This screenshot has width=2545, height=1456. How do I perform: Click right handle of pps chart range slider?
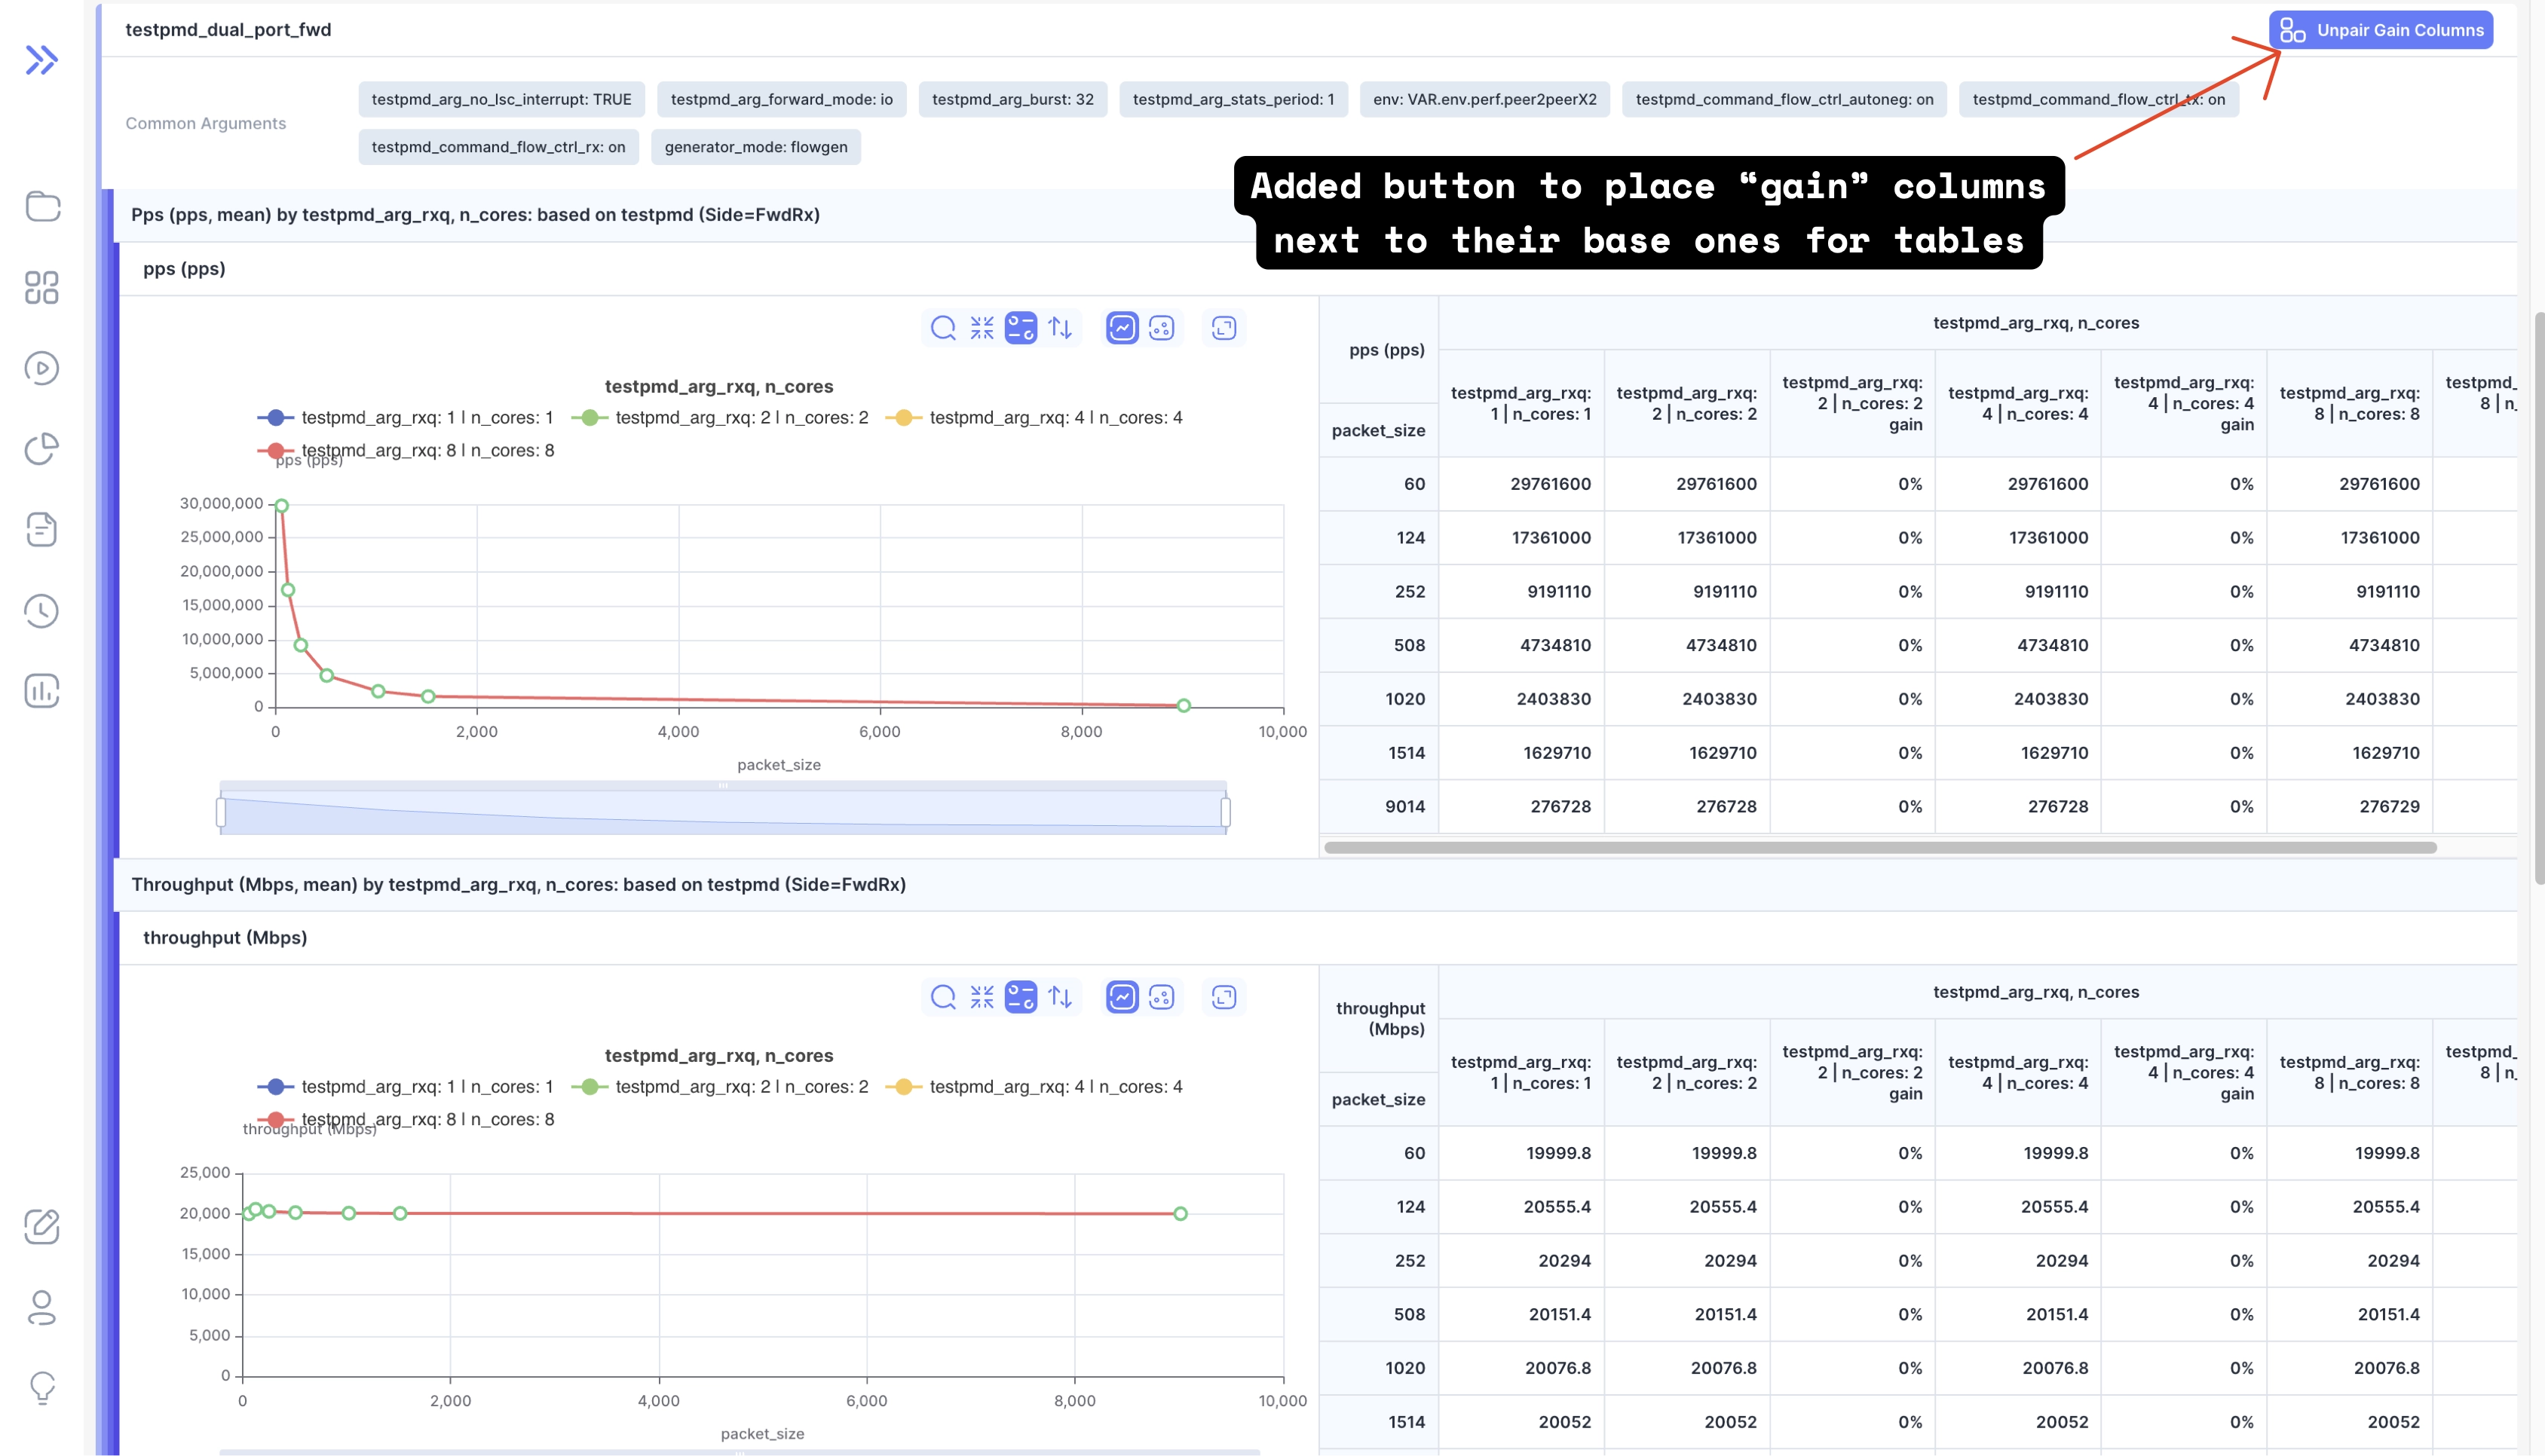click(x=1226, y=811)
